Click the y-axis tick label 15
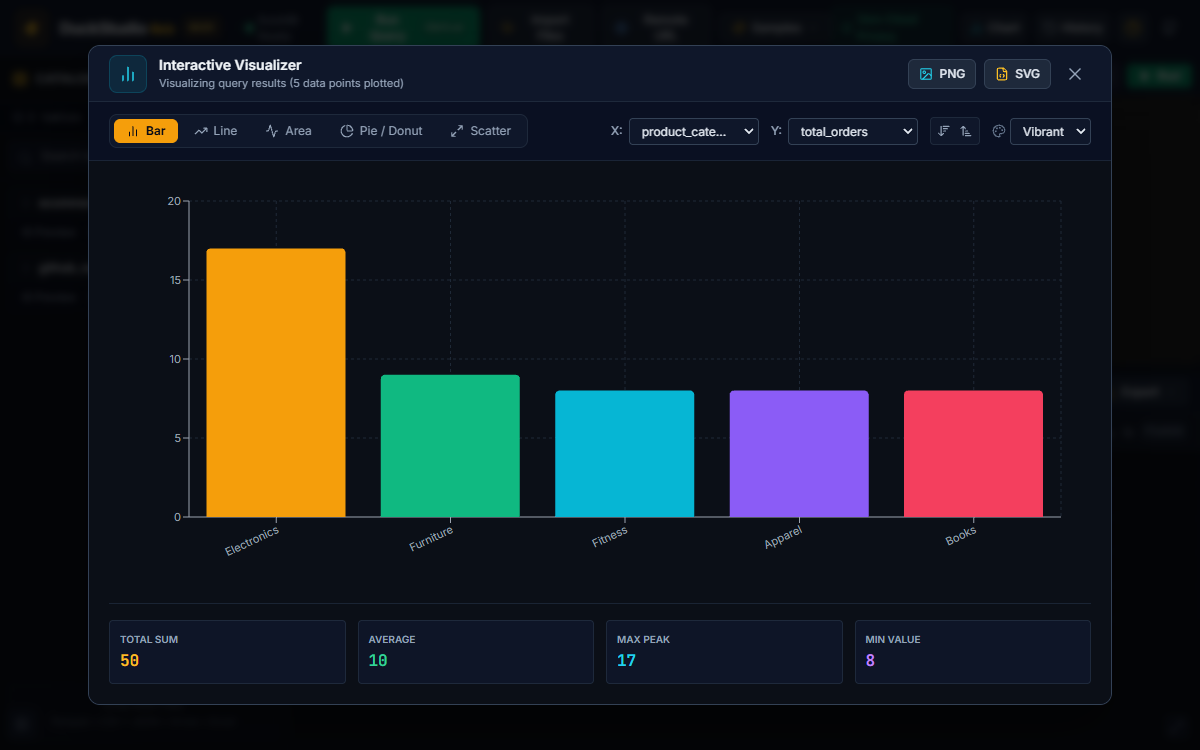The width and height of the screenshot is (1200, 750). pos(174,280)
